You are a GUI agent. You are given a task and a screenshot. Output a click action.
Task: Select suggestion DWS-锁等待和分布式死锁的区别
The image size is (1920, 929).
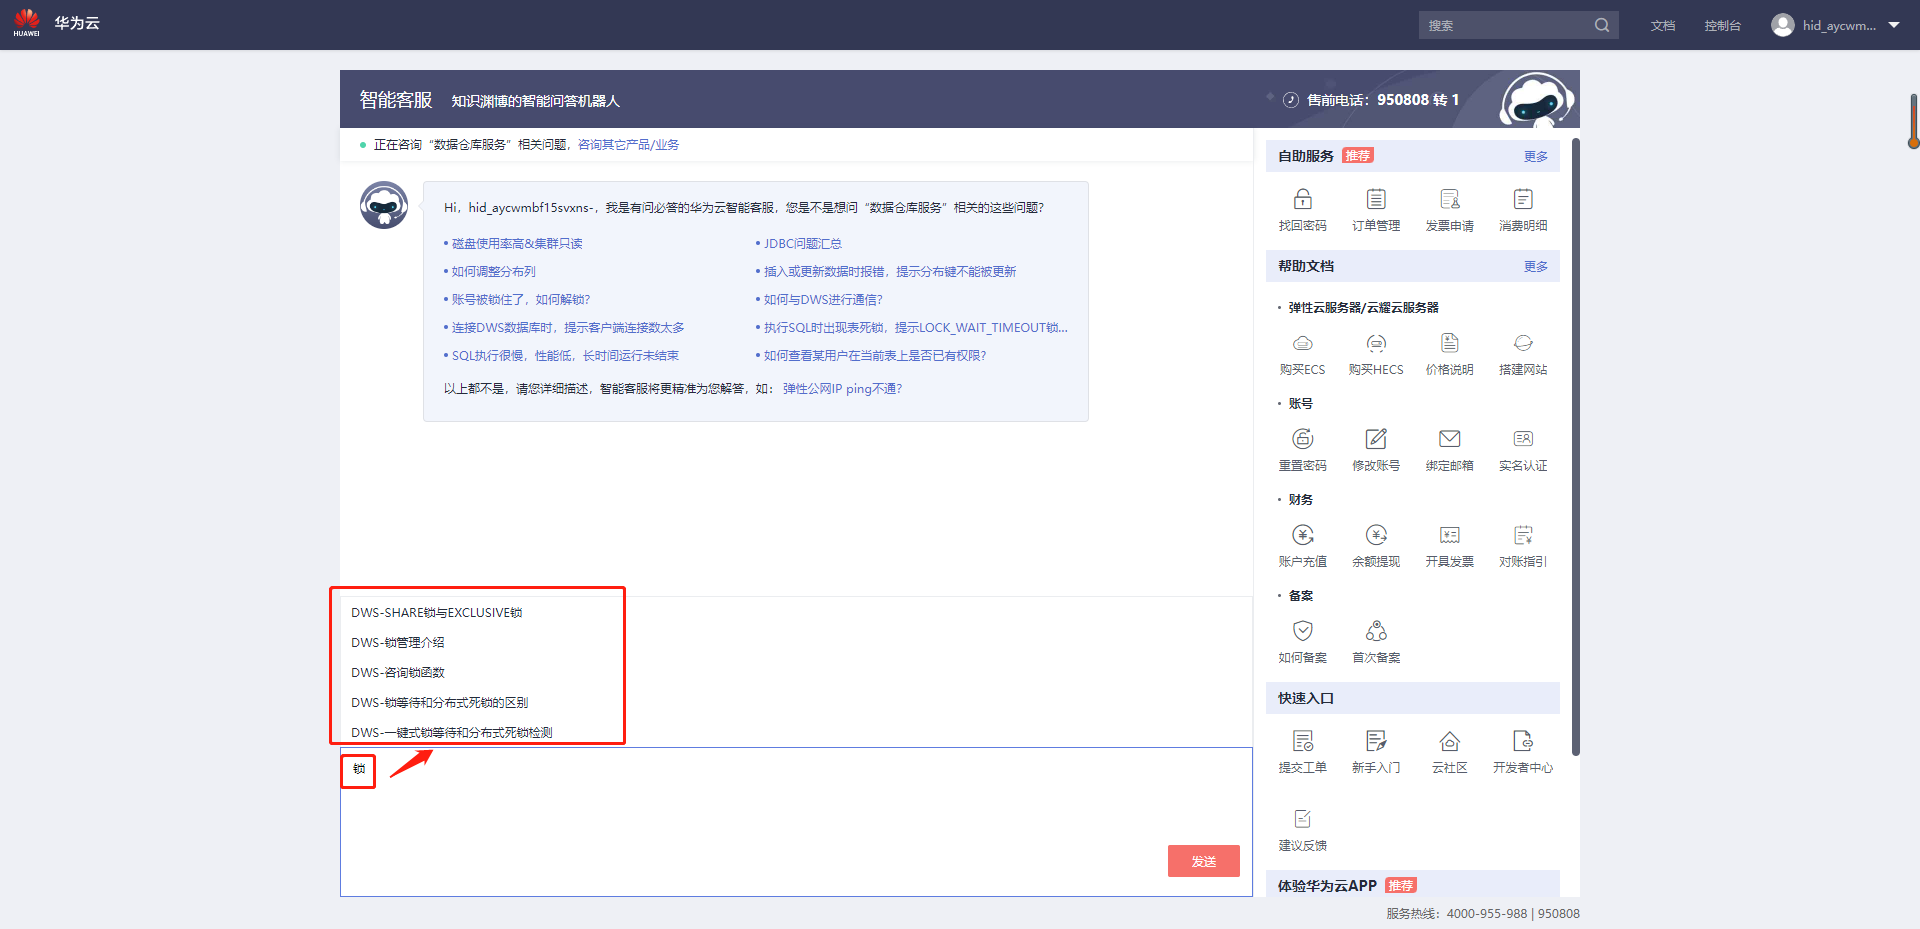(x=440, y=703)
